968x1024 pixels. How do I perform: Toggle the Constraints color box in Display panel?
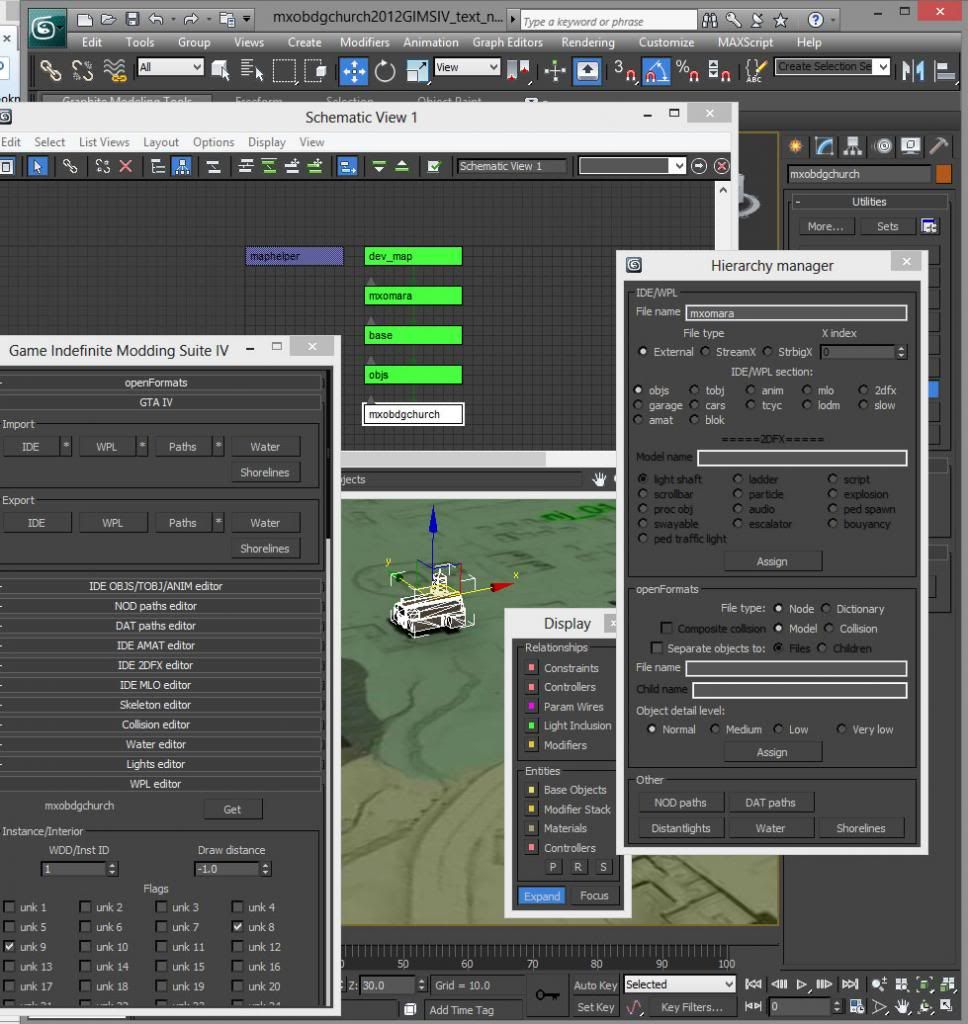coord(531,668)
